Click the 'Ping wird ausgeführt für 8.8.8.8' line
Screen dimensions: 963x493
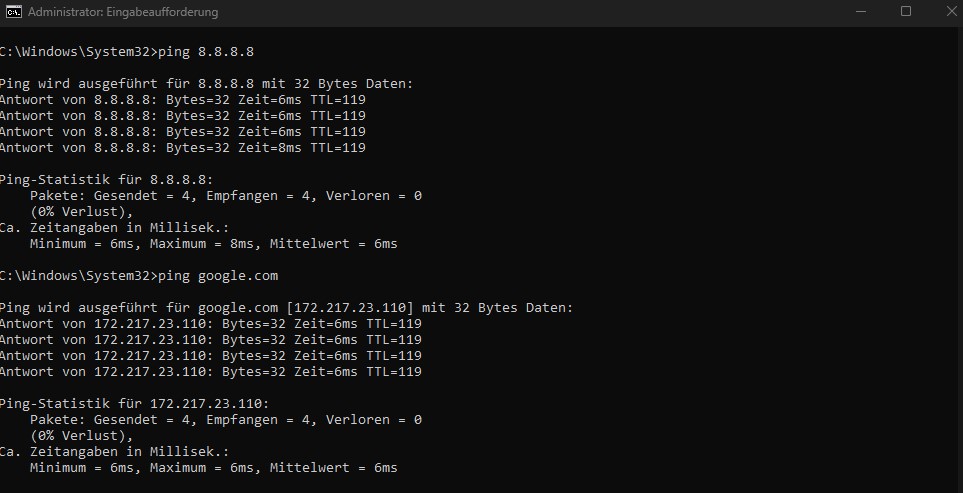[x=207, y=83]
